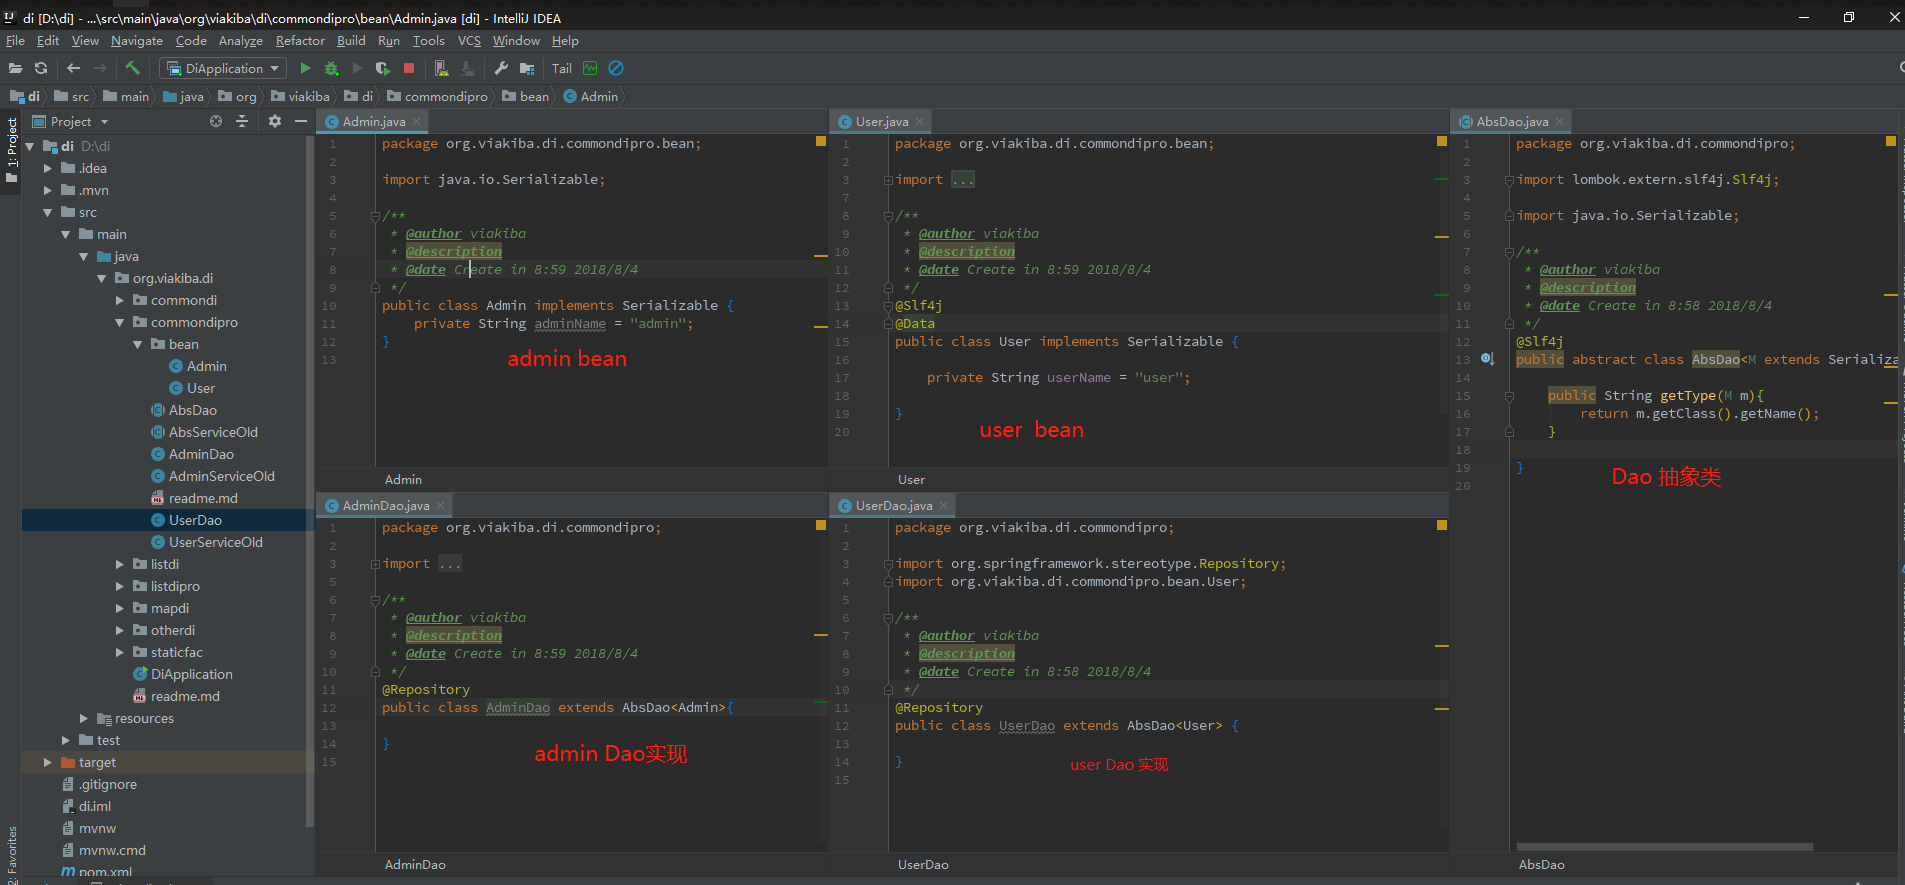
Task: Click the green monitor icon next to Tail
Action: click(590, 68)
